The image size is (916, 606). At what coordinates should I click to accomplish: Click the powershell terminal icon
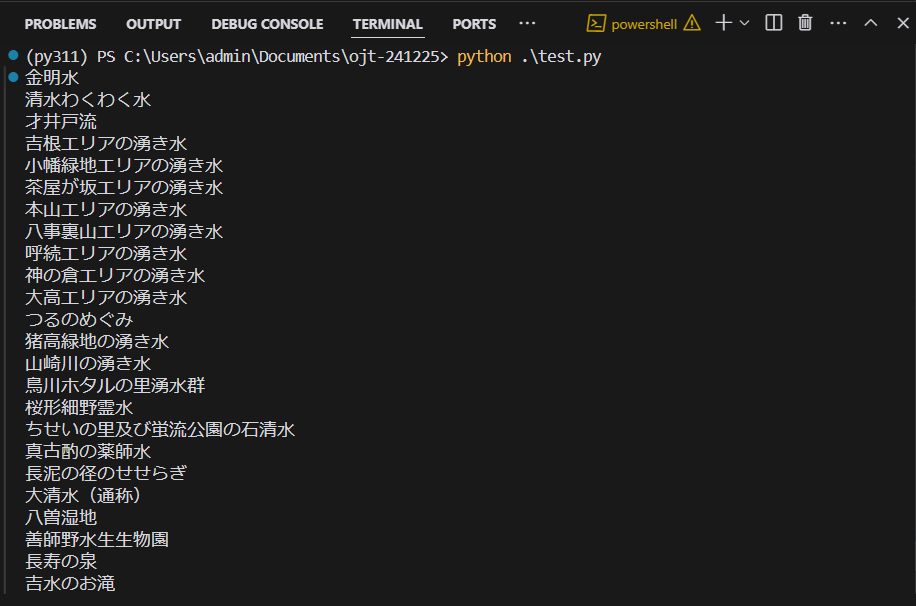[596, 23]
